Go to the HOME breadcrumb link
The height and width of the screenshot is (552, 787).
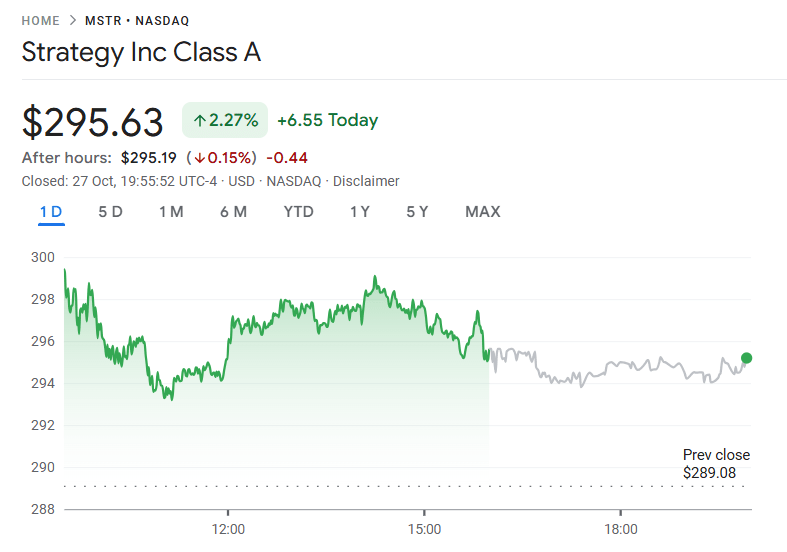pos(41,21)
